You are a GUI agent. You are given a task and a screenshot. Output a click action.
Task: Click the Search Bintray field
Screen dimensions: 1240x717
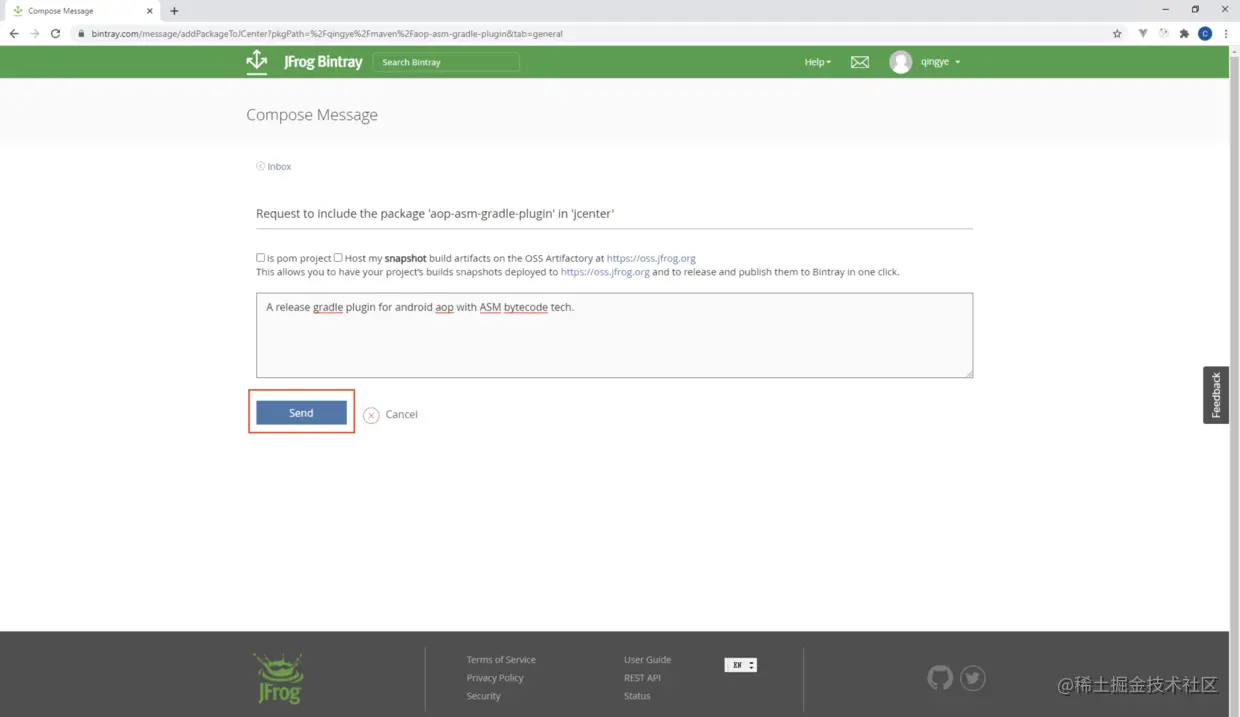[x=446, y=62]
